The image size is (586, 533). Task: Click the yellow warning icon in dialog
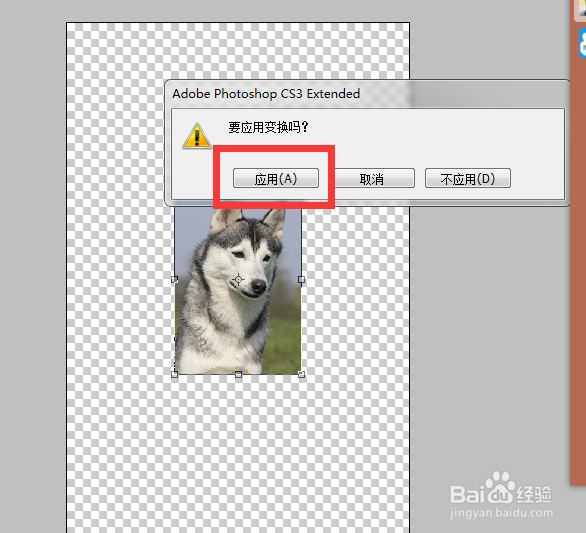(197, 136)
